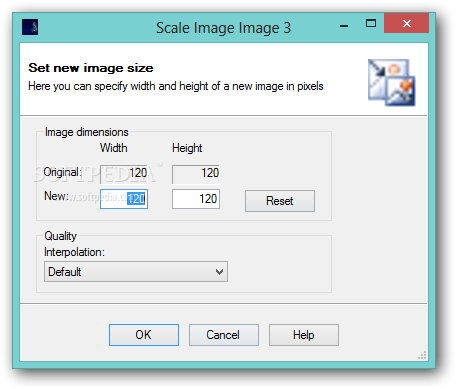Click the 'Width' column label

[x=114, y=148]
